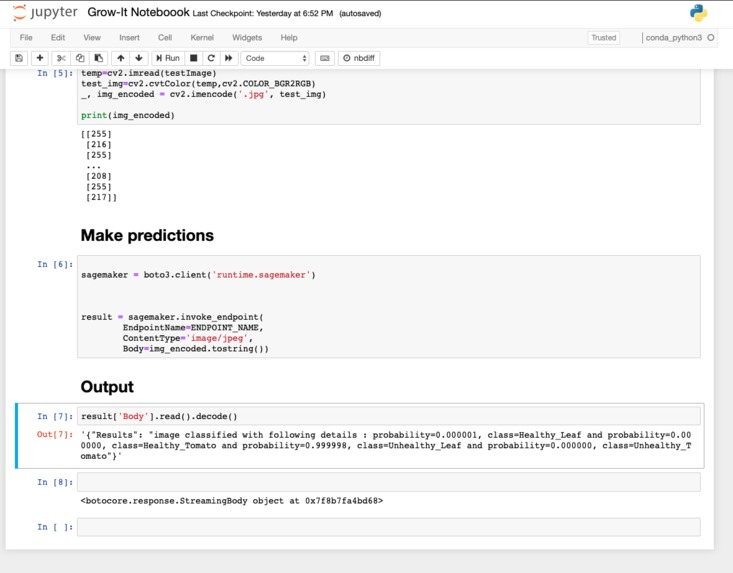This screenshot has height=573, width=733.
Task: Cut selected cells with scissors icon
Action: click(61, 58)
